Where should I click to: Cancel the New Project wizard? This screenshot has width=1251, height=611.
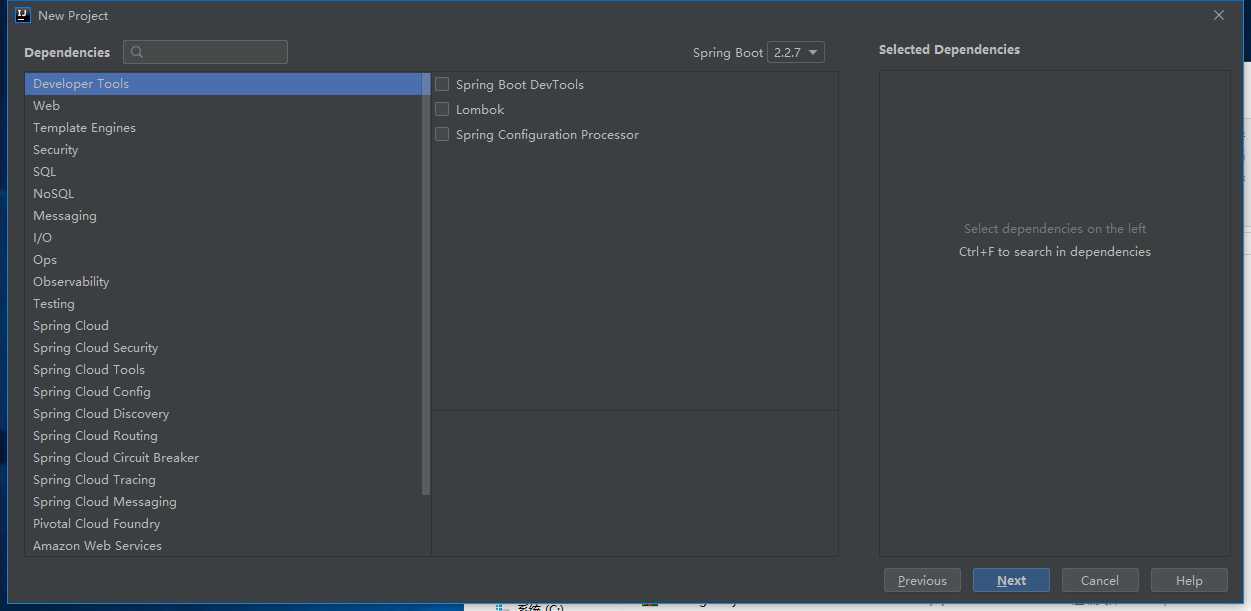[x=1099, y=580]
